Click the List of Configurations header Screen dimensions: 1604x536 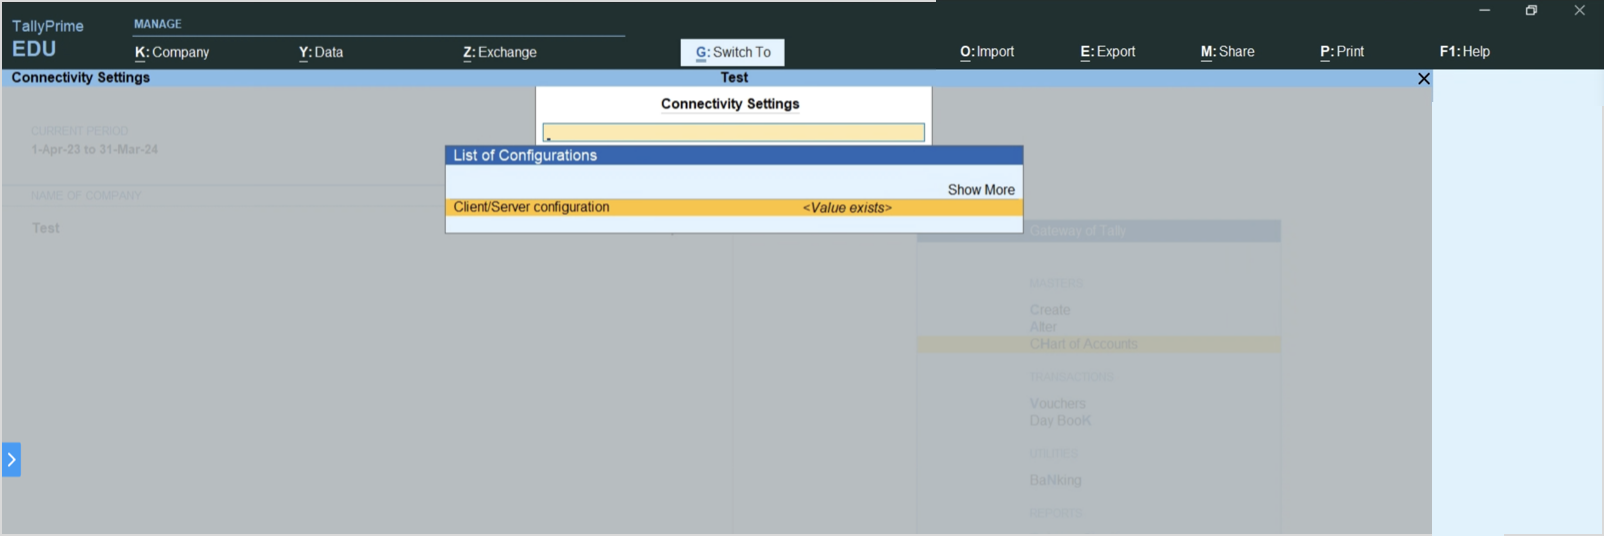(733, 155)
